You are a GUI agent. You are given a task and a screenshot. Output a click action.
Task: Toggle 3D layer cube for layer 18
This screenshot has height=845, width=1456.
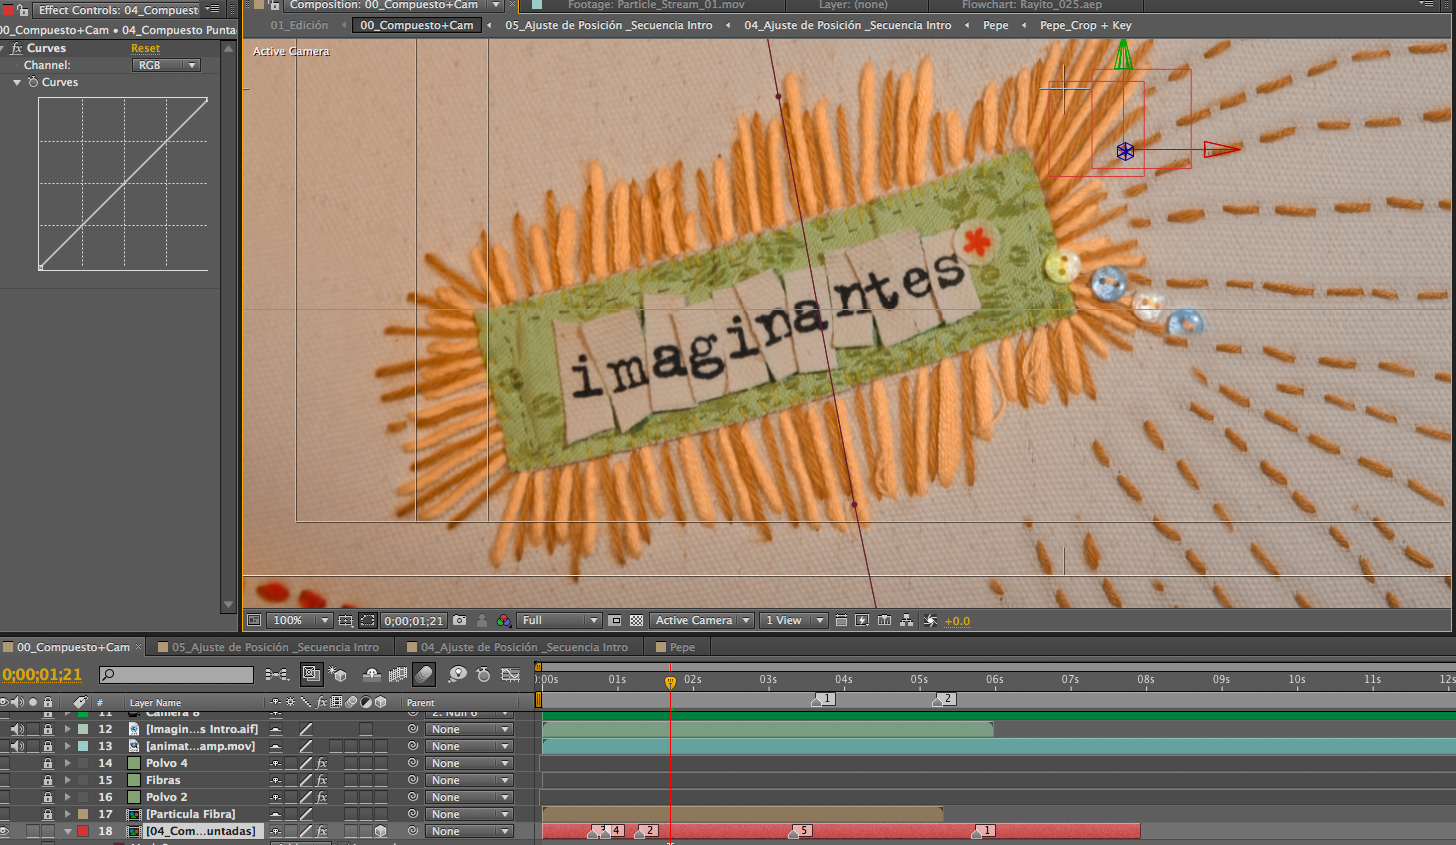(x=381, y=831)
